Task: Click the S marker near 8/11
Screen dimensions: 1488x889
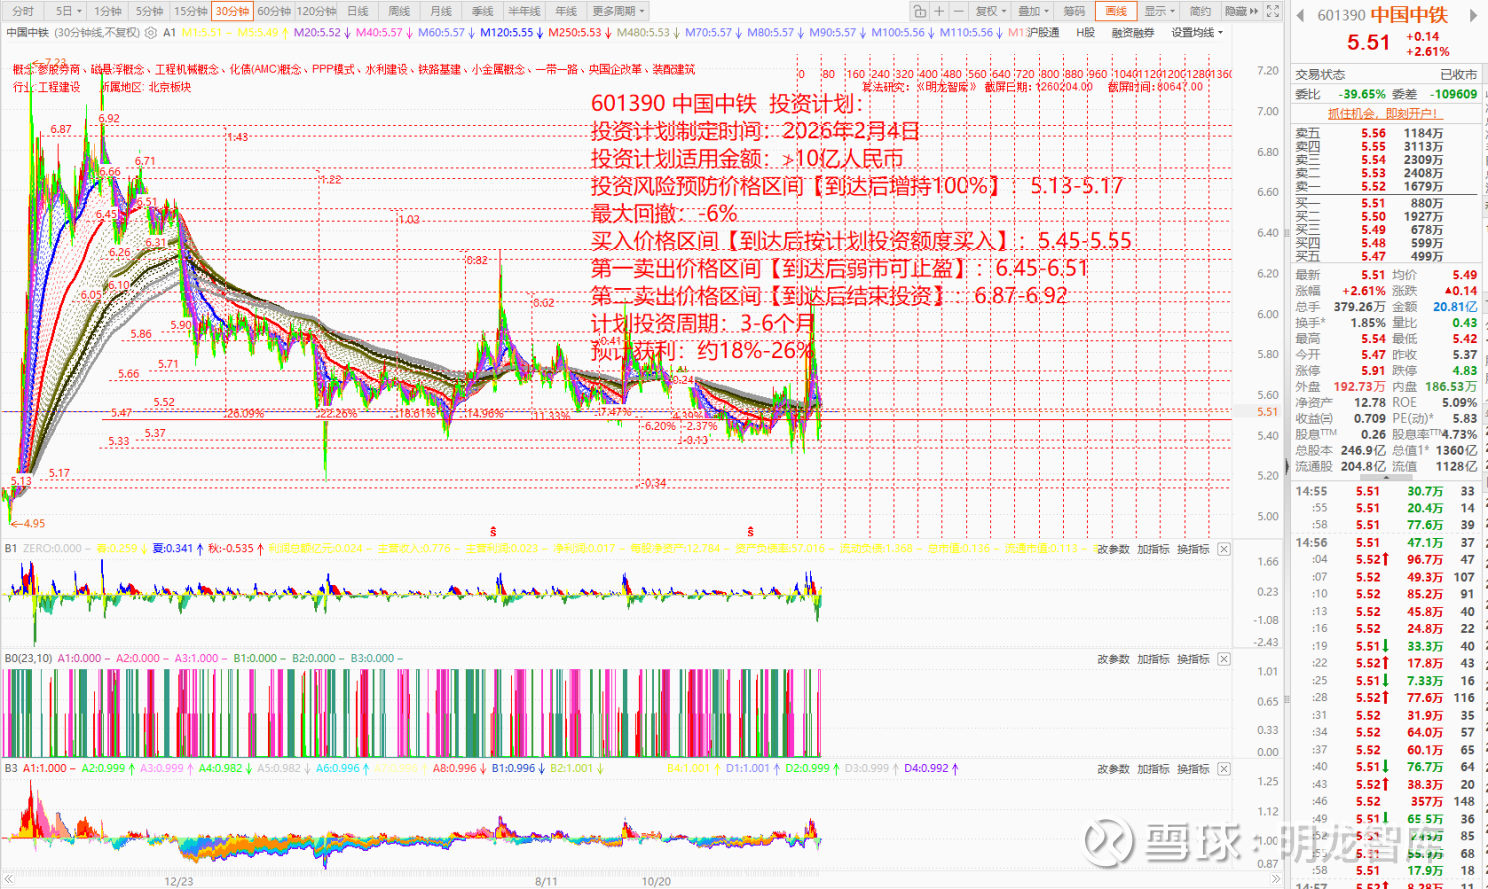Action: 493,531
